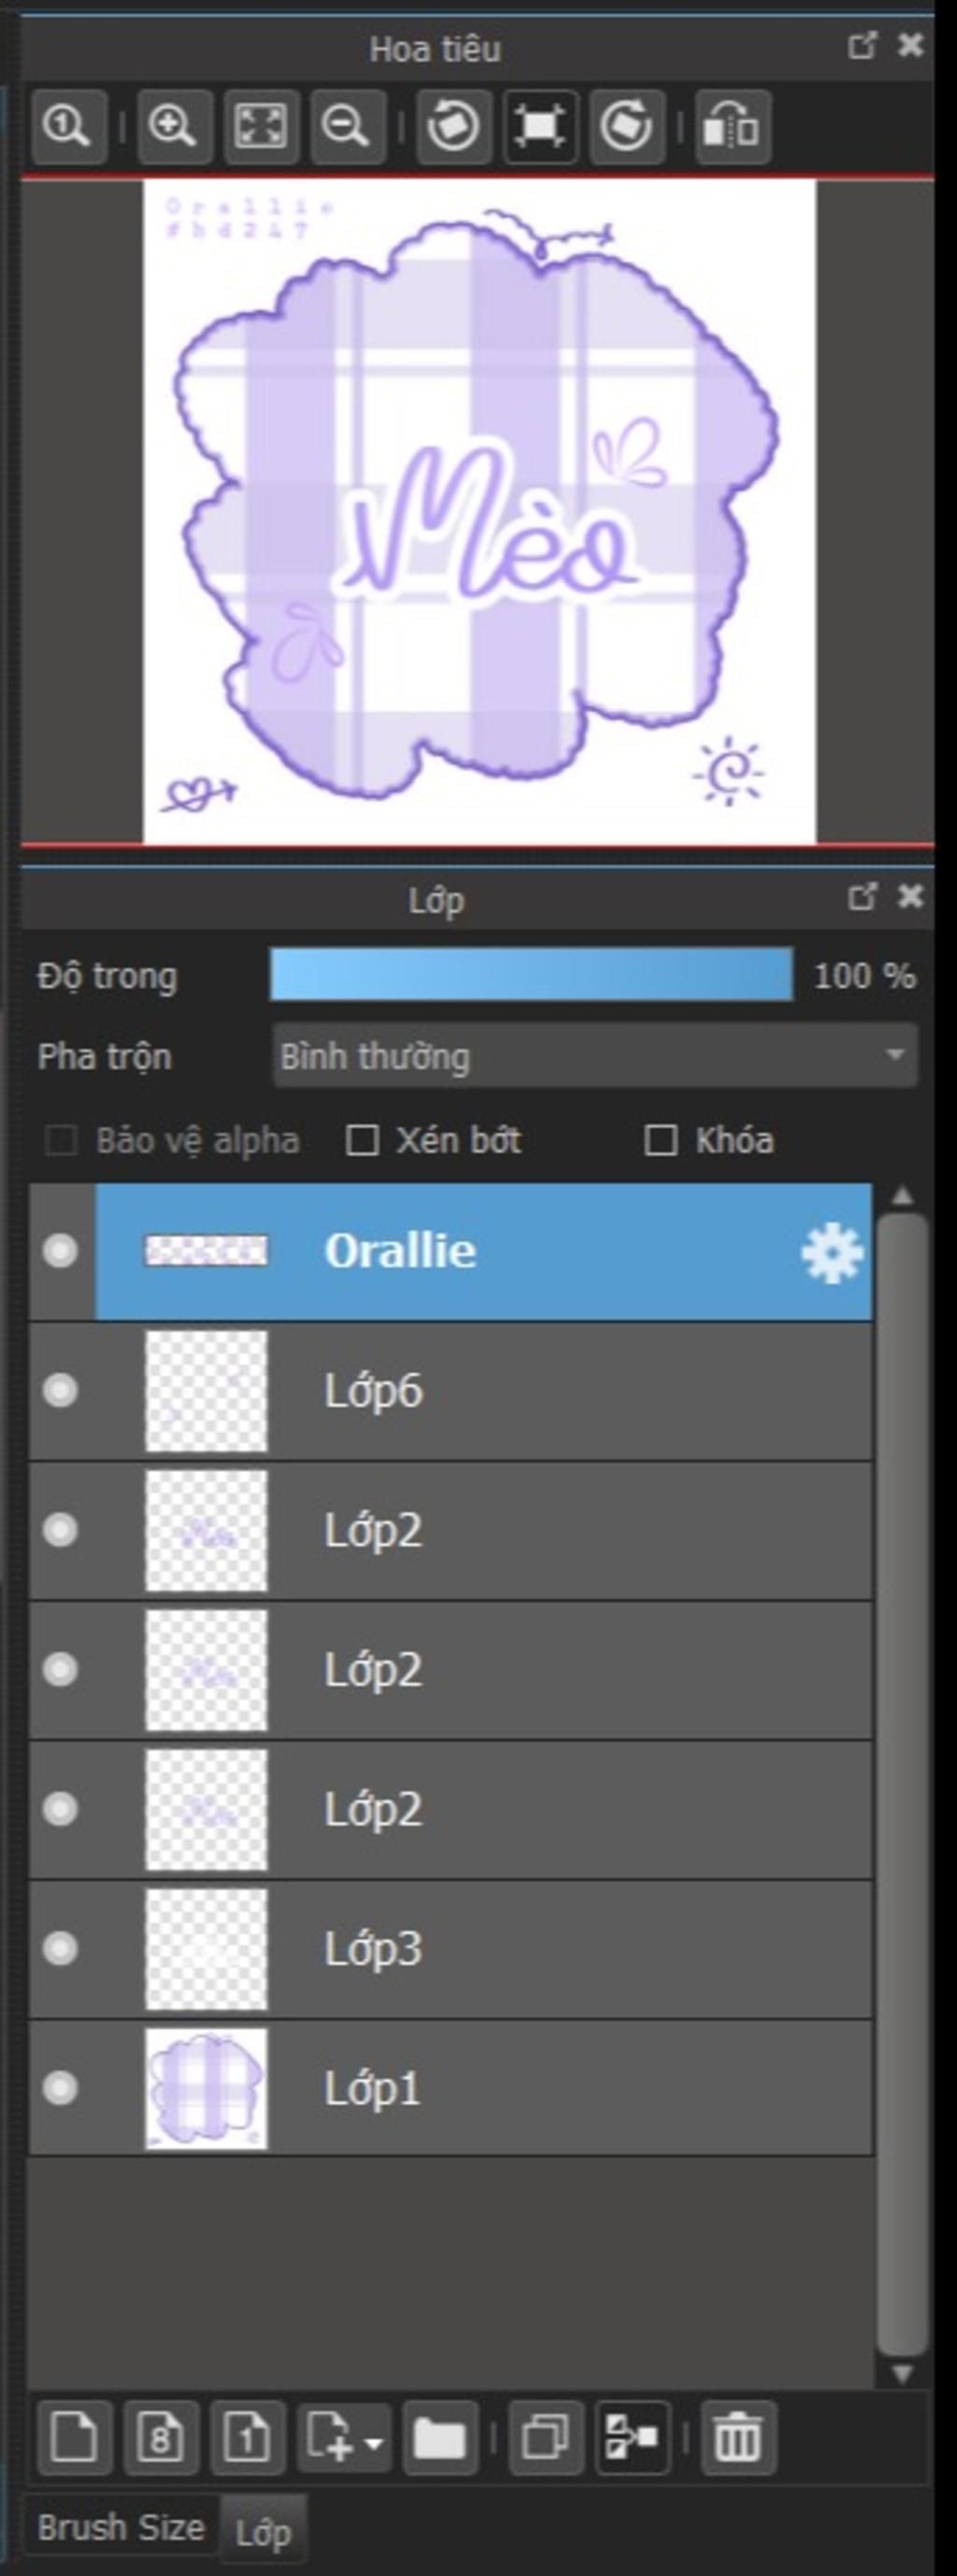Reset navigator zoom to 100% icon
The image size is (957, 2576).
69,127
